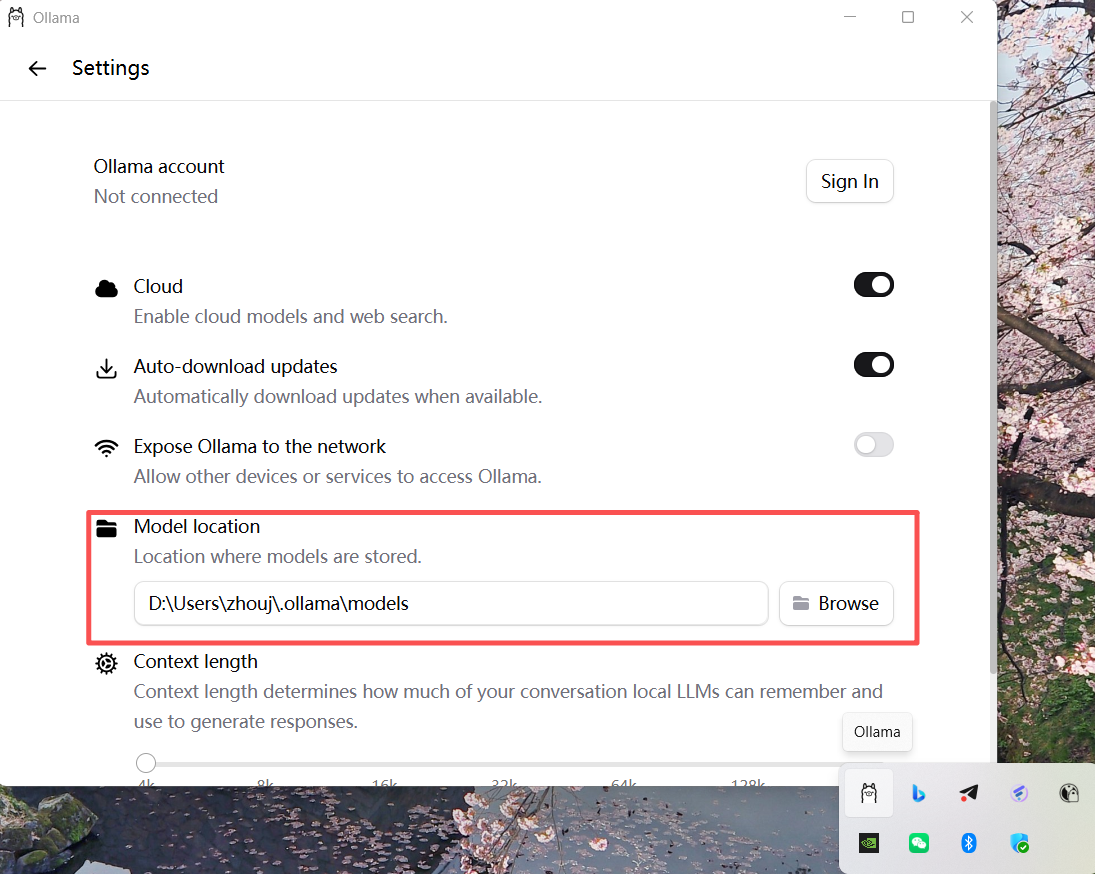Click the folder icon beside Model location
Image resolution: width=1095 pixels, height=874 pixels.
pos(106,527)
